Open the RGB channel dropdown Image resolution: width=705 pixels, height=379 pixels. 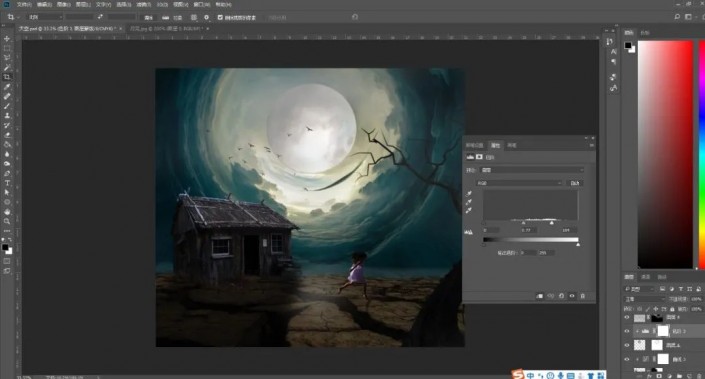(520, 183)
